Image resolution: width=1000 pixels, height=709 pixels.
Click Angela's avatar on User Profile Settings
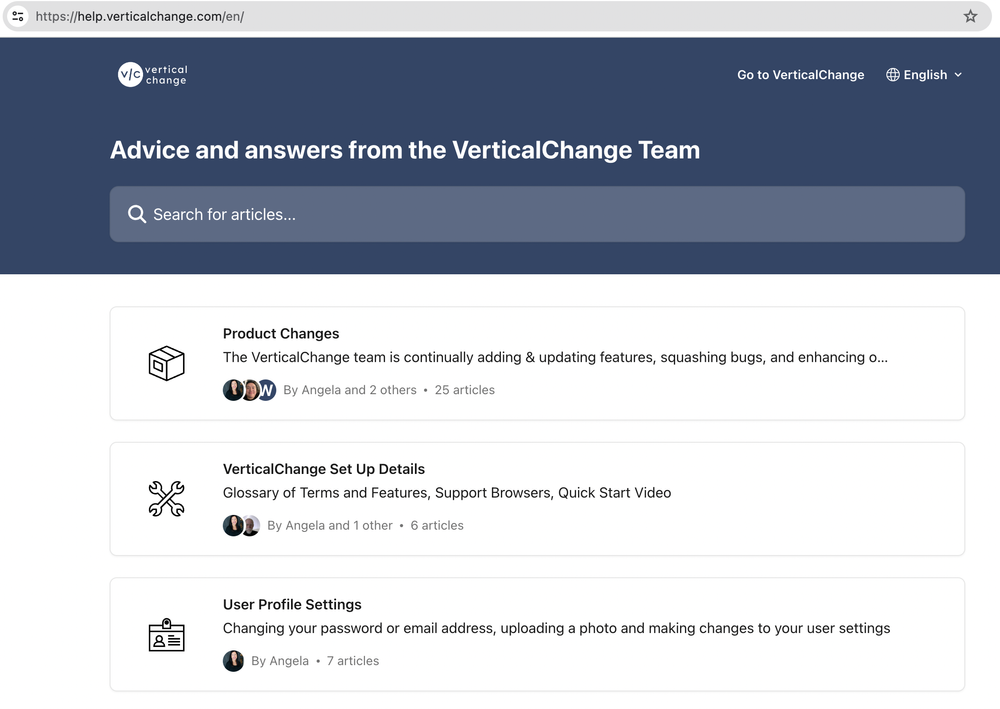click(233, 661)
